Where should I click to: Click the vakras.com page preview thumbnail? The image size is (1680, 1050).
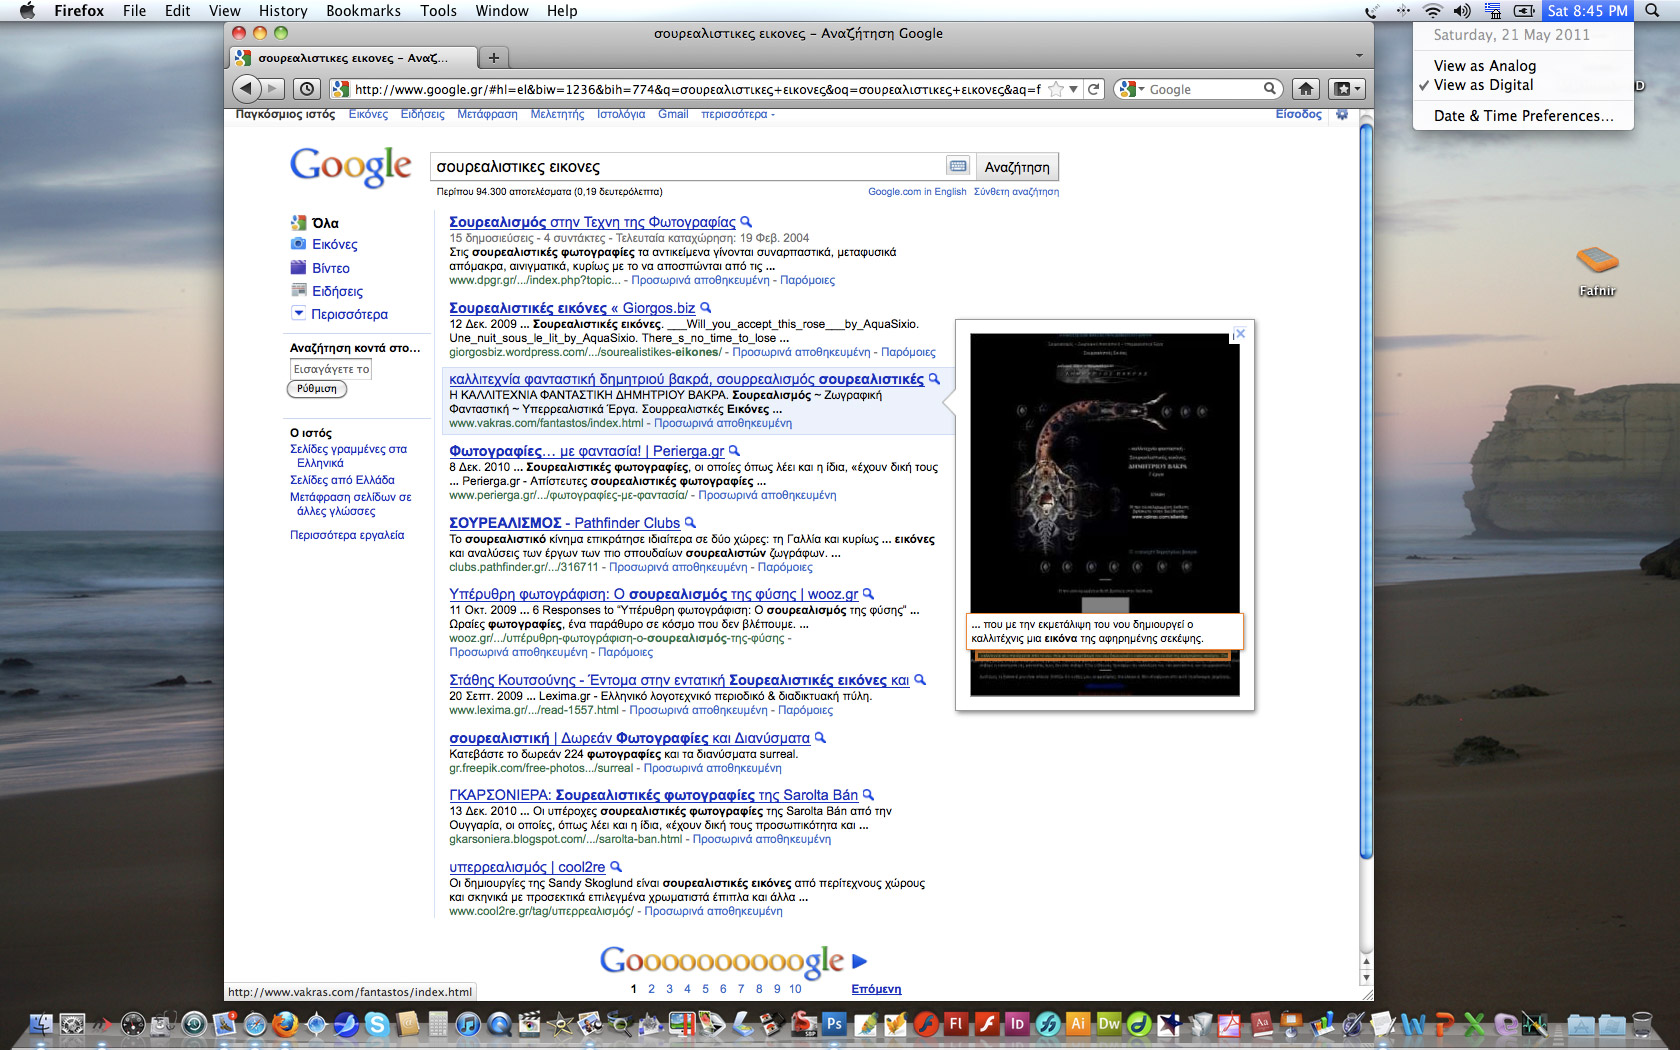tap(1105, 514)
